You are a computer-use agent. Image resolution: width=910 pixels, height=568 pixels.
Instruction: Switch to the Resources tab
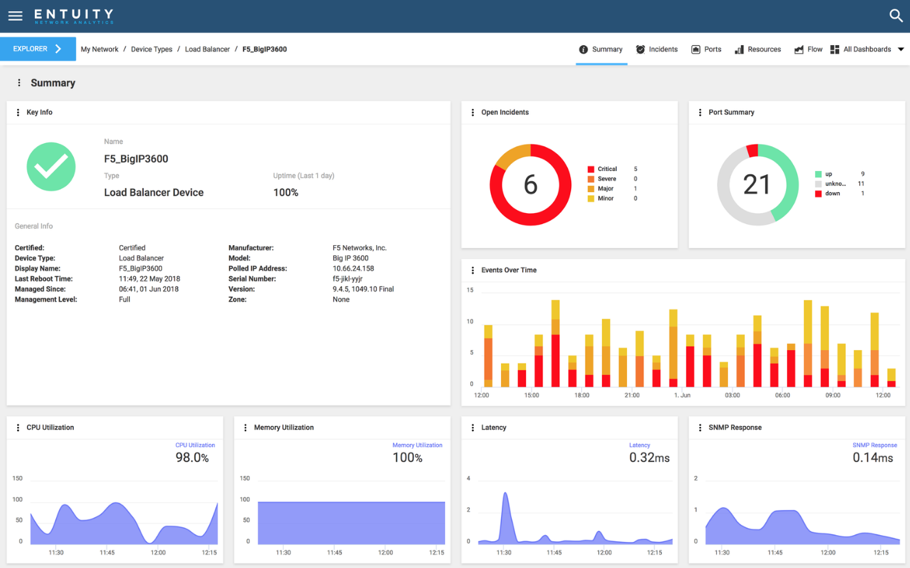[757, 49]
